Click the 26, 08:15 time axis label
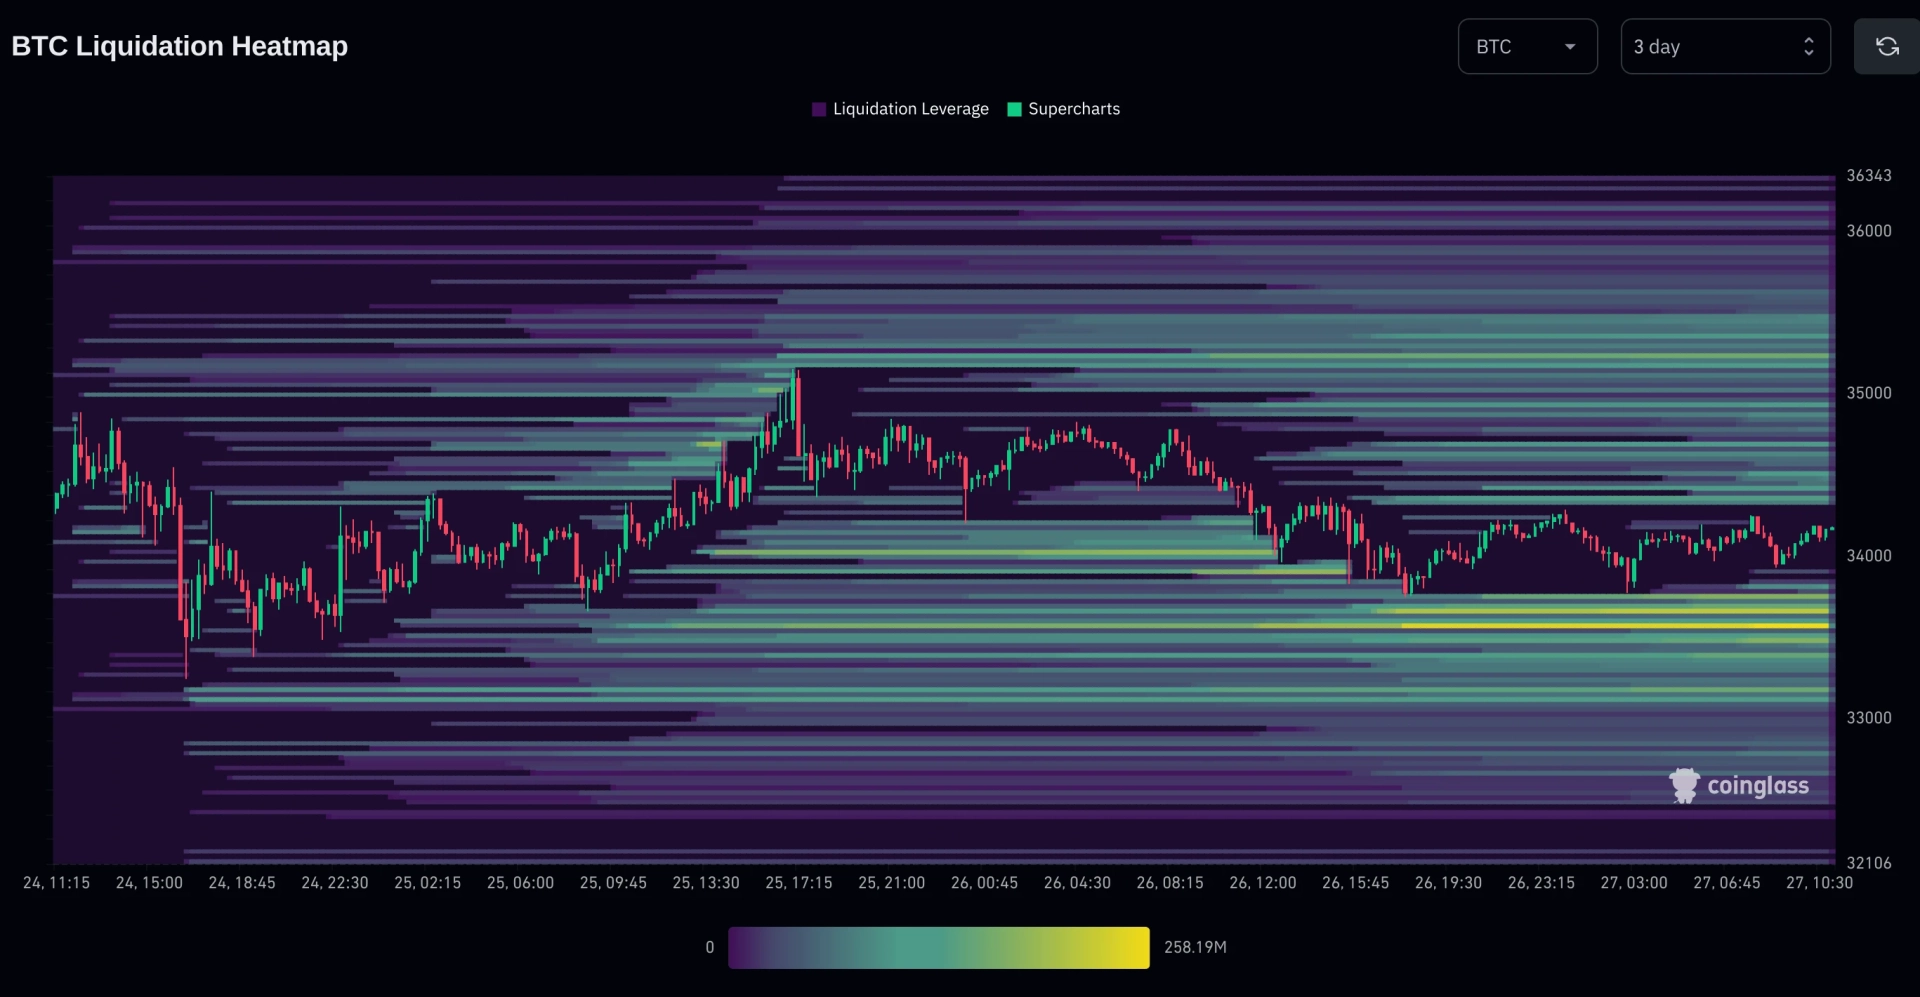 point(1170,883)
